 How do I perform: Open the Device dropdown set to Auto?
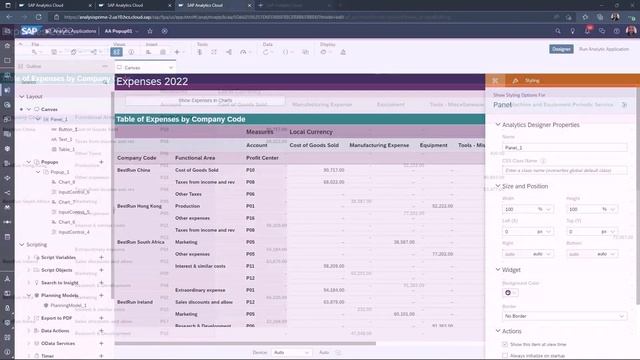click(291, 352)
